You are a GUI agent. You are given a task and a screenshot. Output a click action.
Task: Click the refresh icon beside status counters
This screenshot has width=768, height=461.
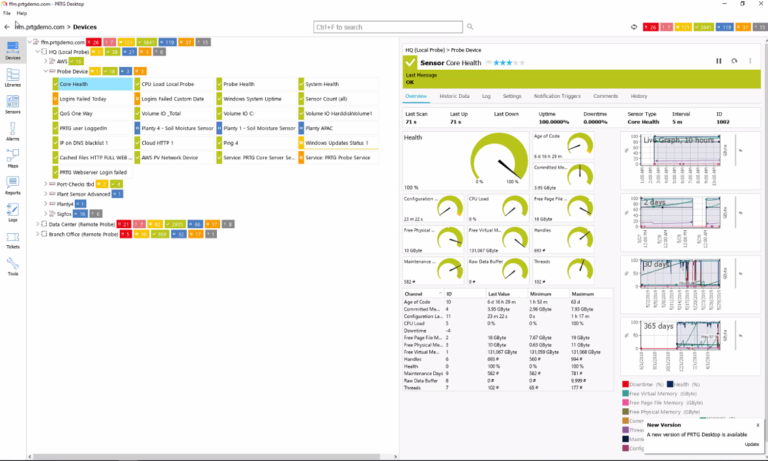click(634, 27)
